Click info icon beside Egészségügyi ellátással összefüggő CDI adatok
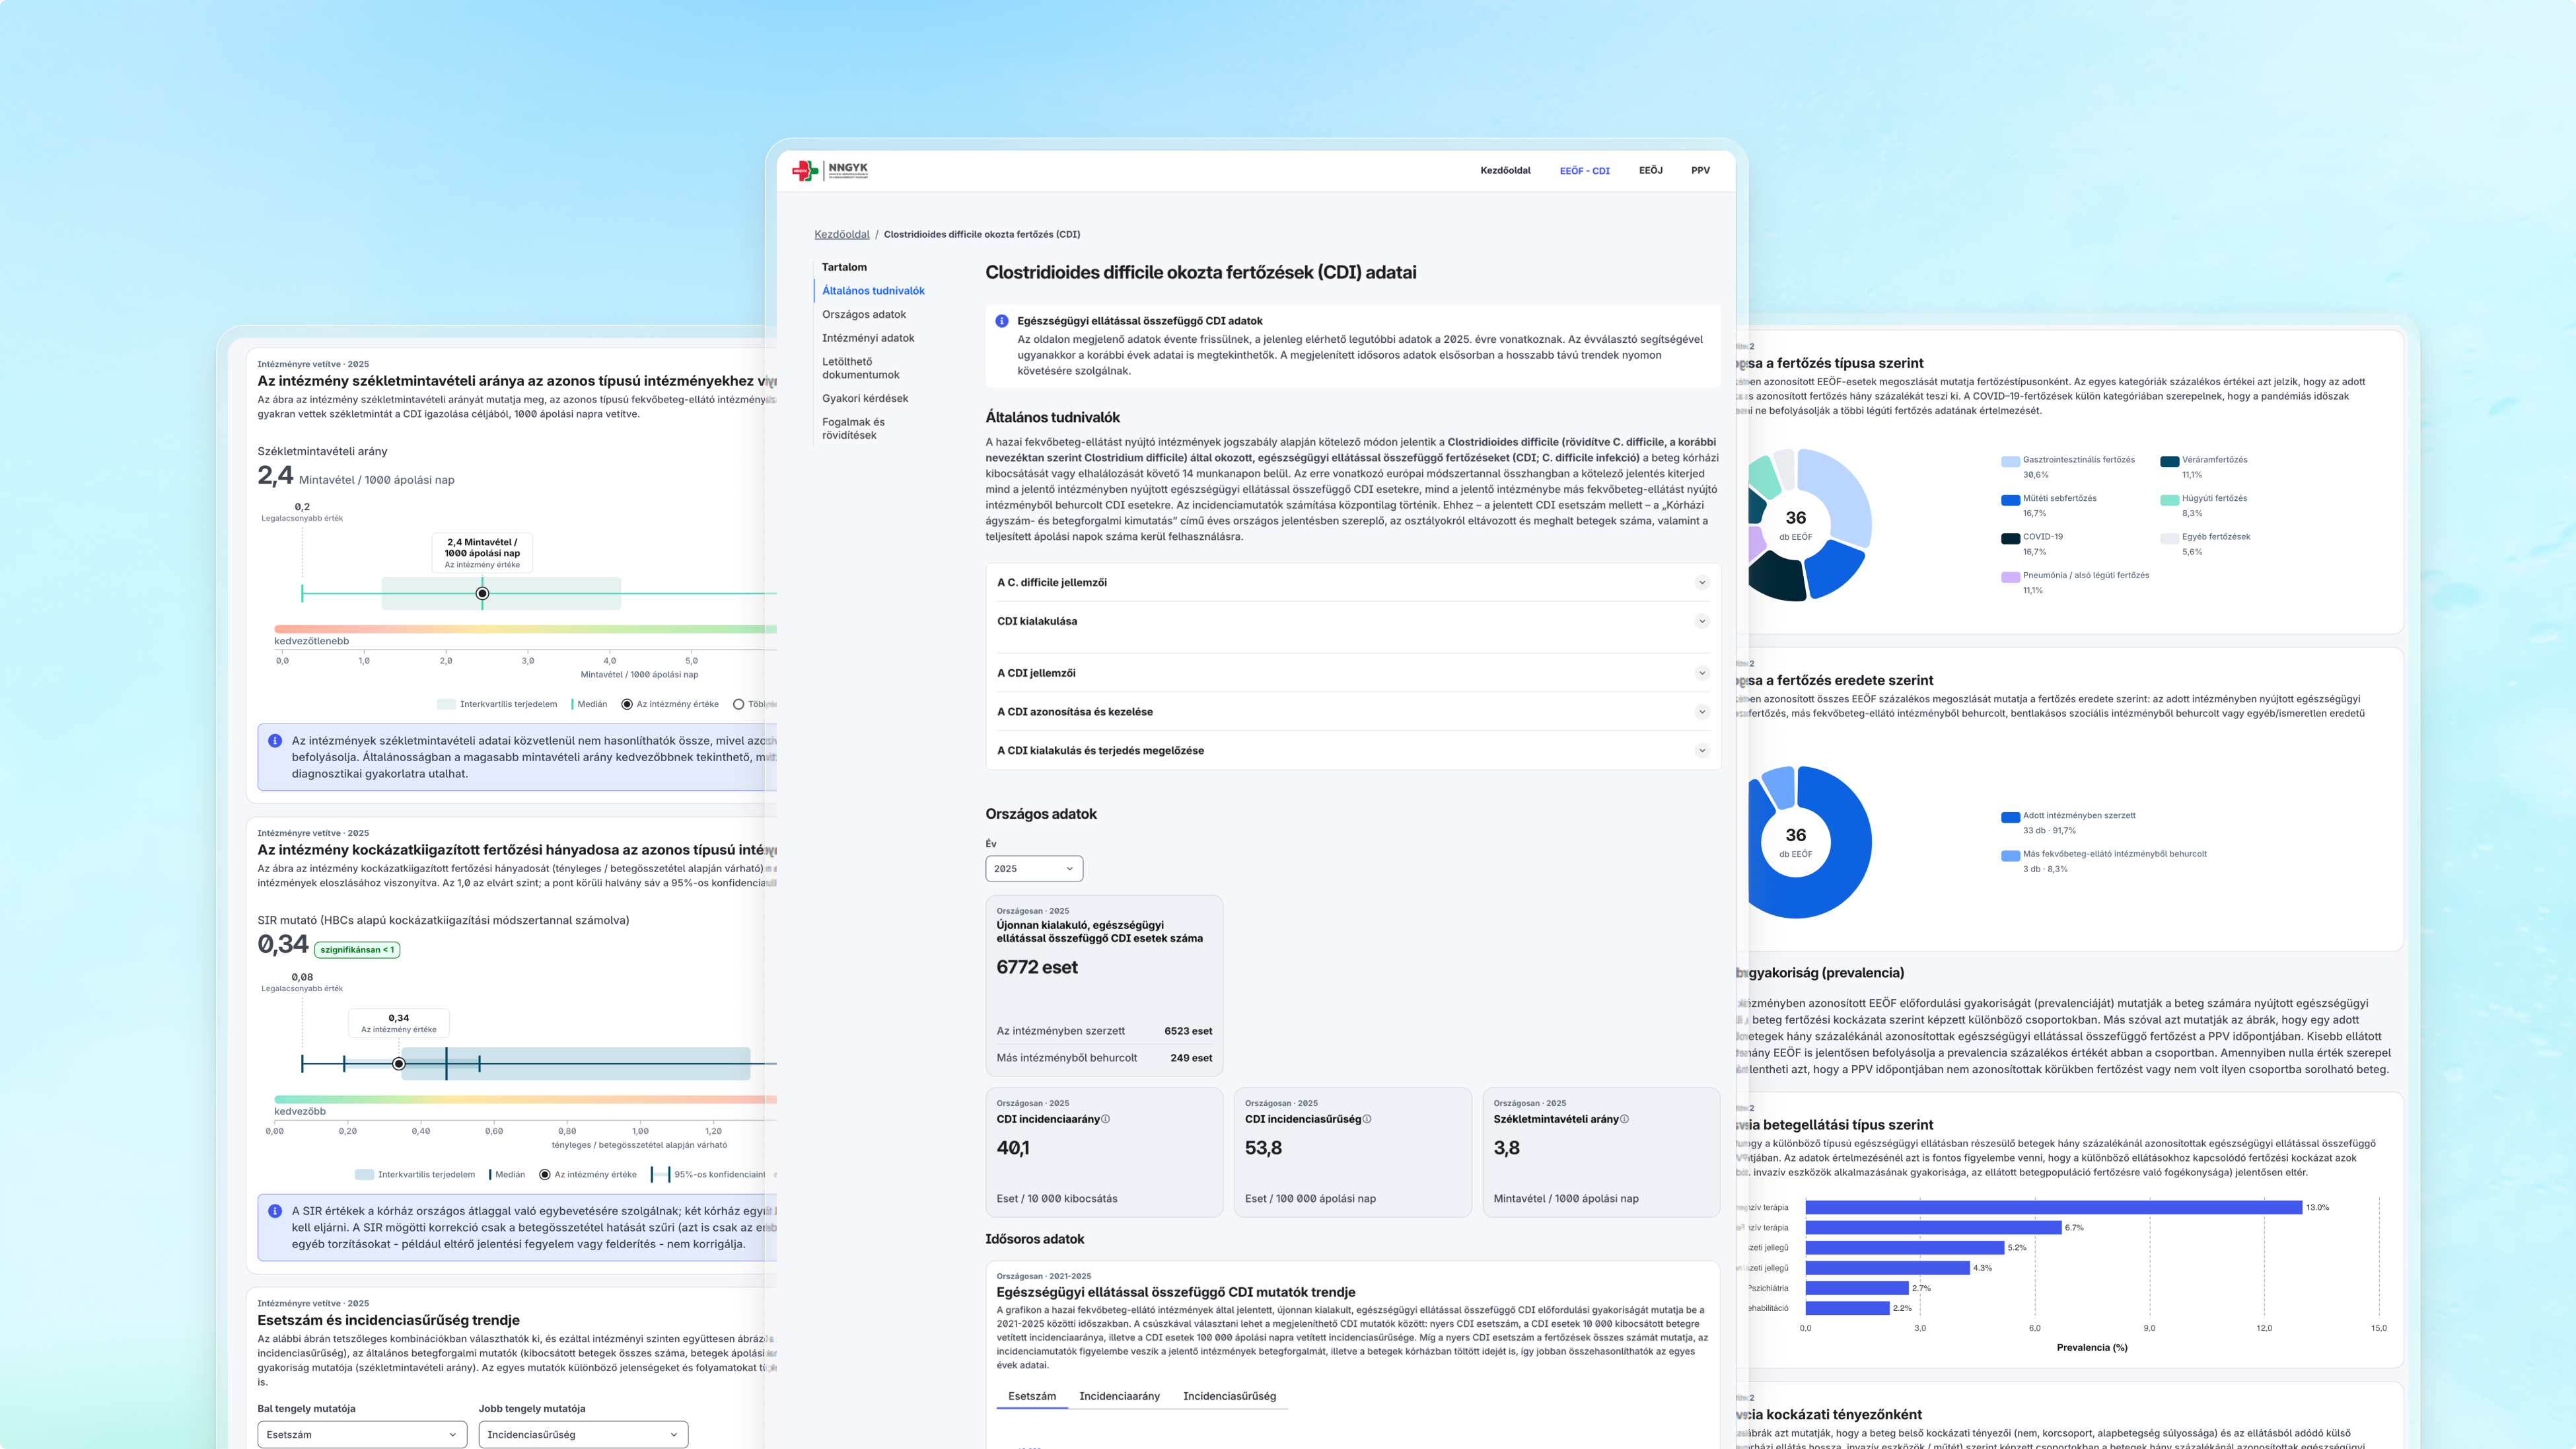2576x1449 pixels. click(x=1001, y=321)
